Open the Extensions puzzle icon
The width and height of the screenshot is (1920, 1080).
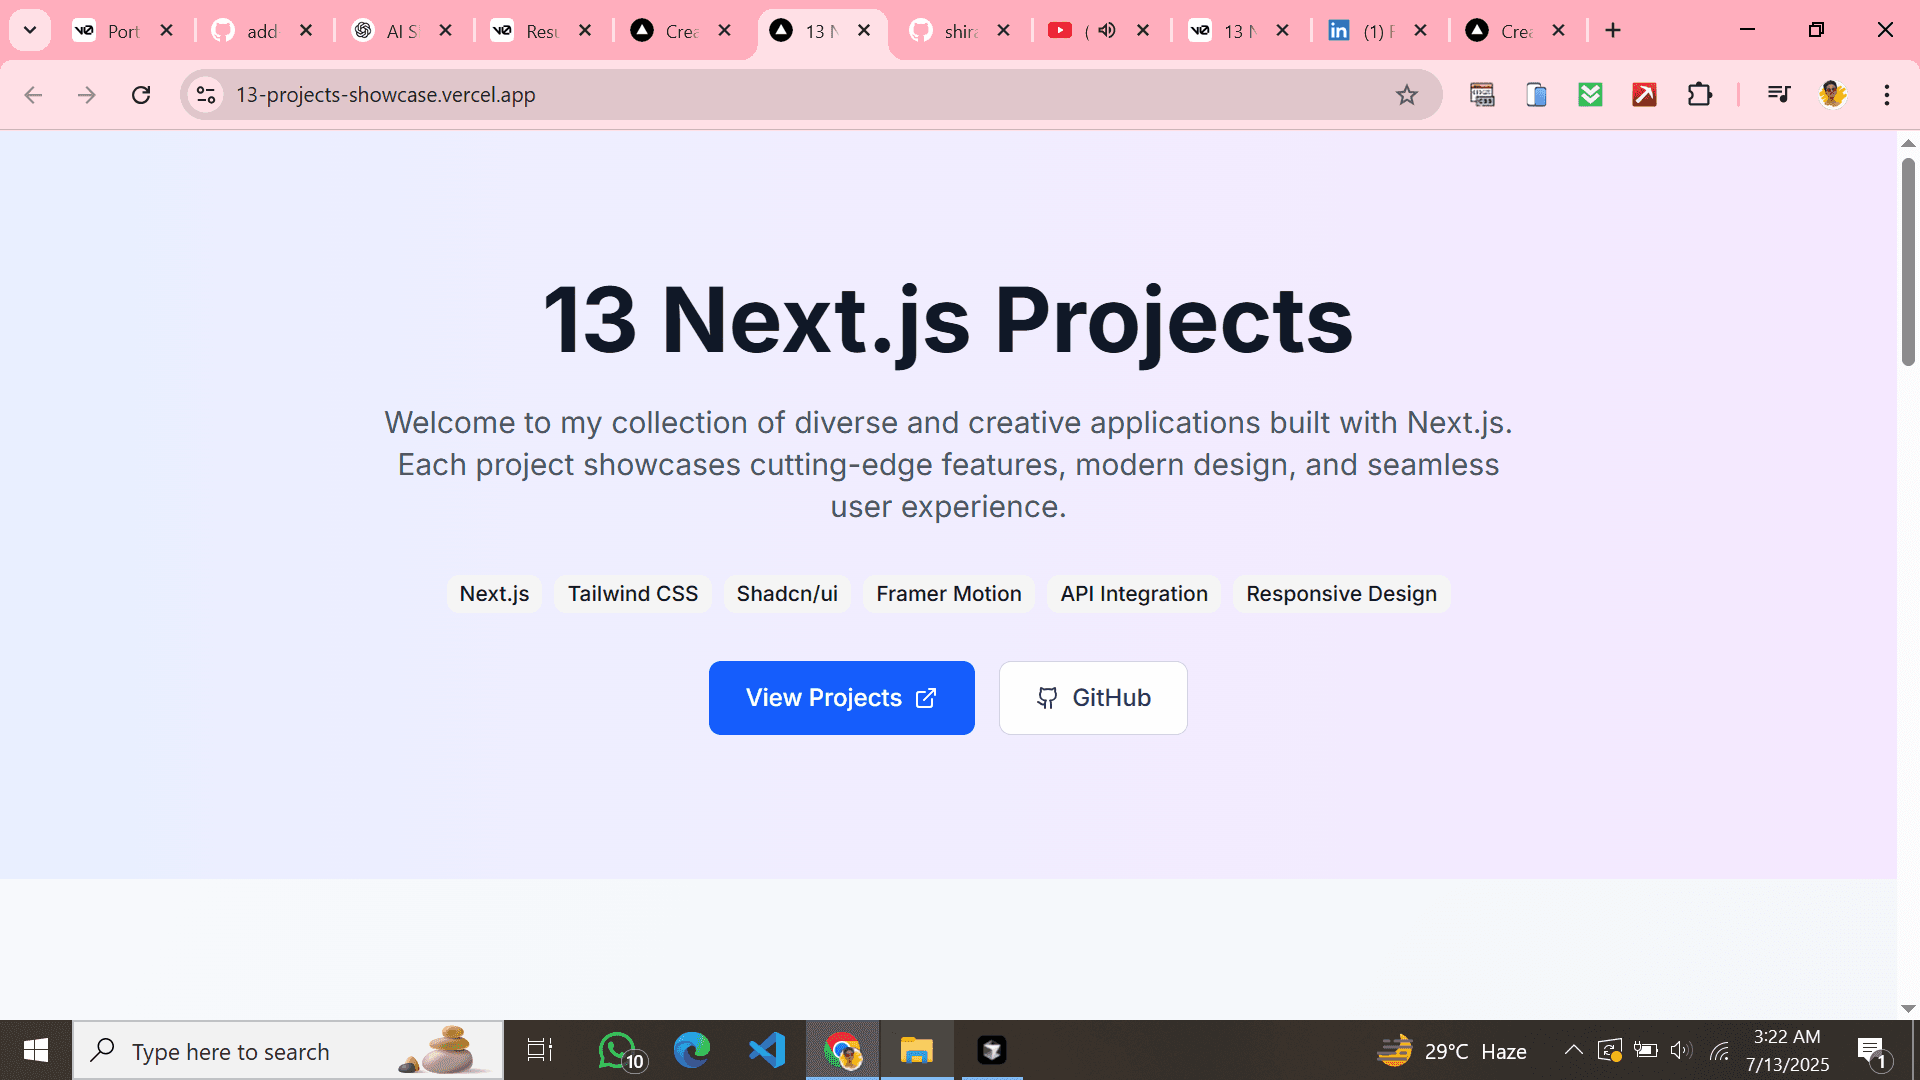point(1699,95)
